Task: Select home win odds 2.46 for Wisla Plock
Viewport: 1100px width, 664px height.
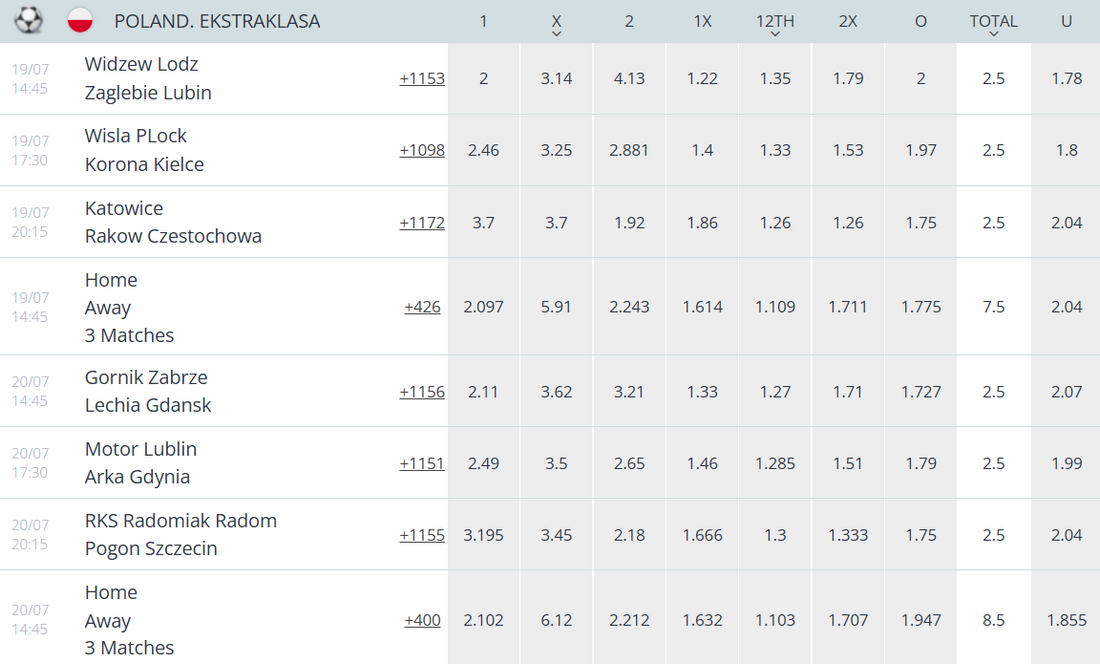Action: [x=483, y=150]
